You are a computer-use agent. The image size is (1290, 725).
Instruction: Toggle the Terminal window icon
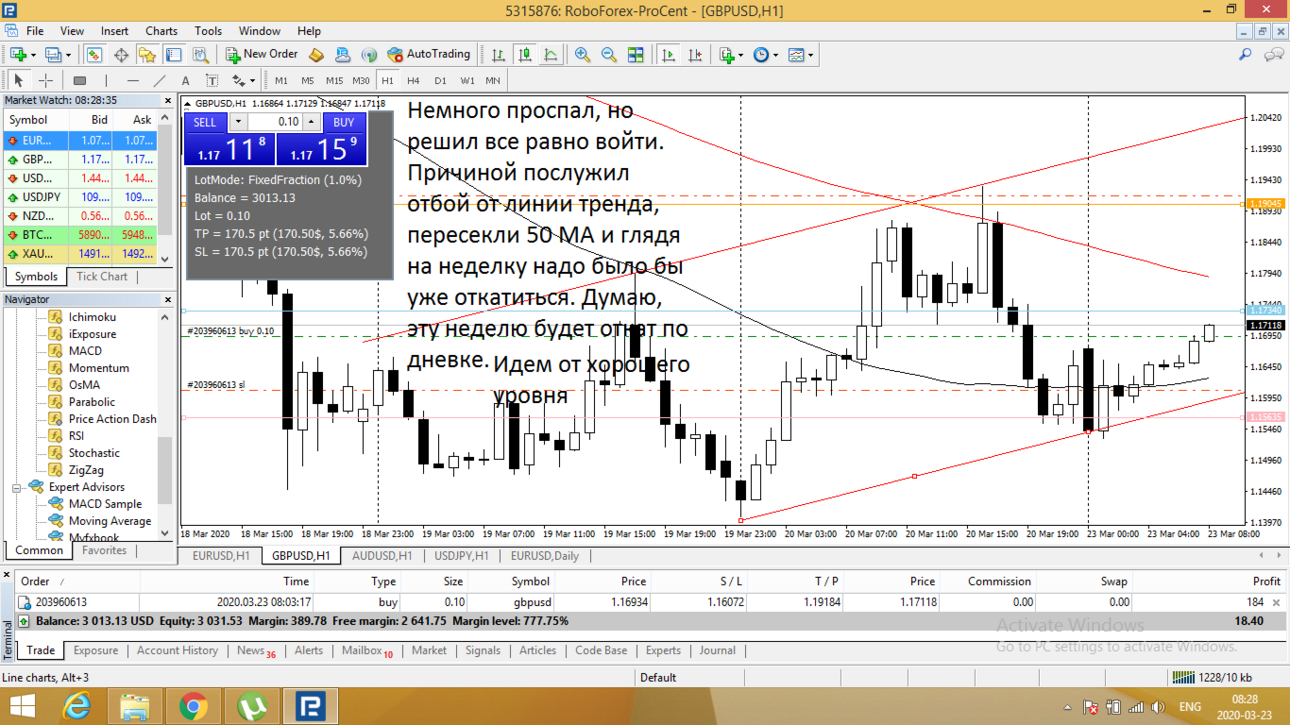pos(174,55)
